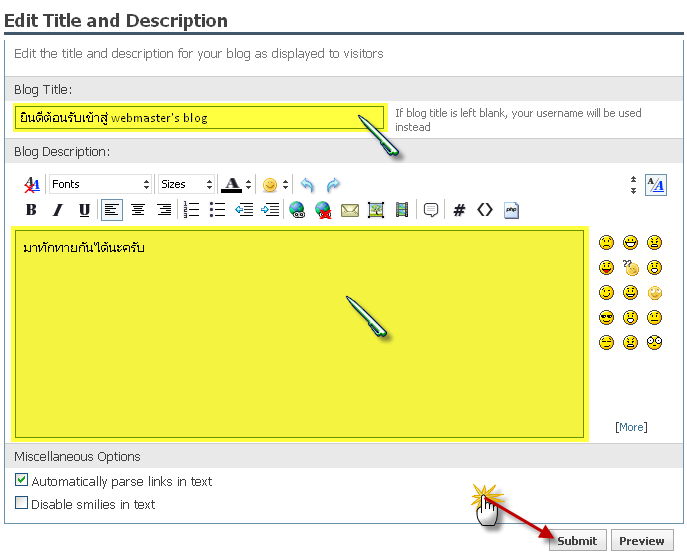Enable Disable smilies in text checkbox
687x555 pixels.
21,504
